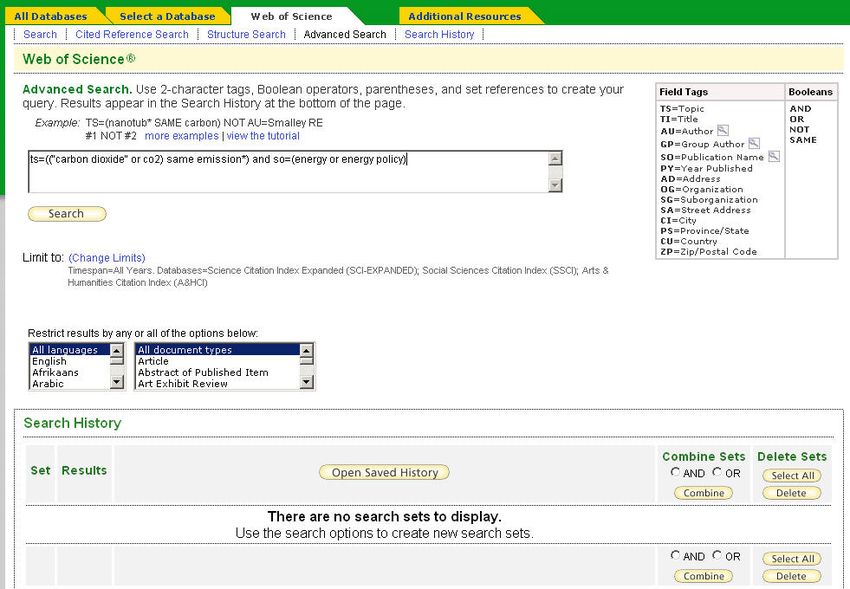This screenshot has height=589, width=850.
Task: Click into the advanced query text box
Action: (x=288, y=172)
